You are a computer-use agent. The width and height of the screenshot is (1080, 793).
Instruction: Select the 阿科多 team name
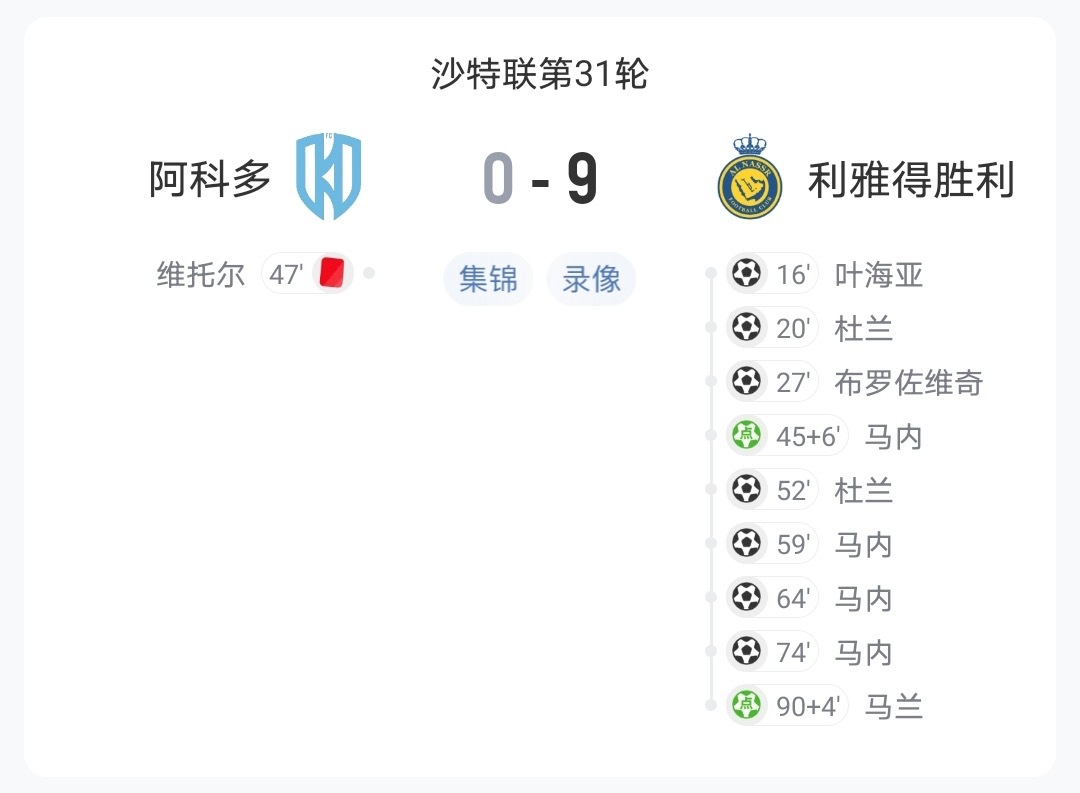click(210, 179)
